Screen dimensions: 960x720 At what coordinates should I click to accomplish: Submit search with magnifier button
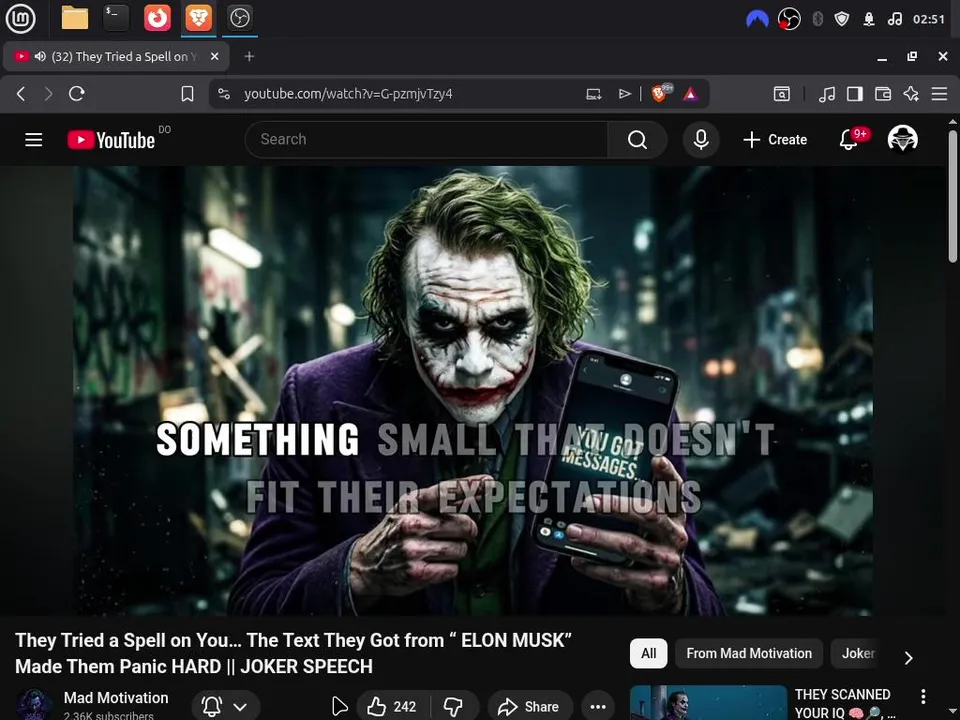click(x=637, y=140)
